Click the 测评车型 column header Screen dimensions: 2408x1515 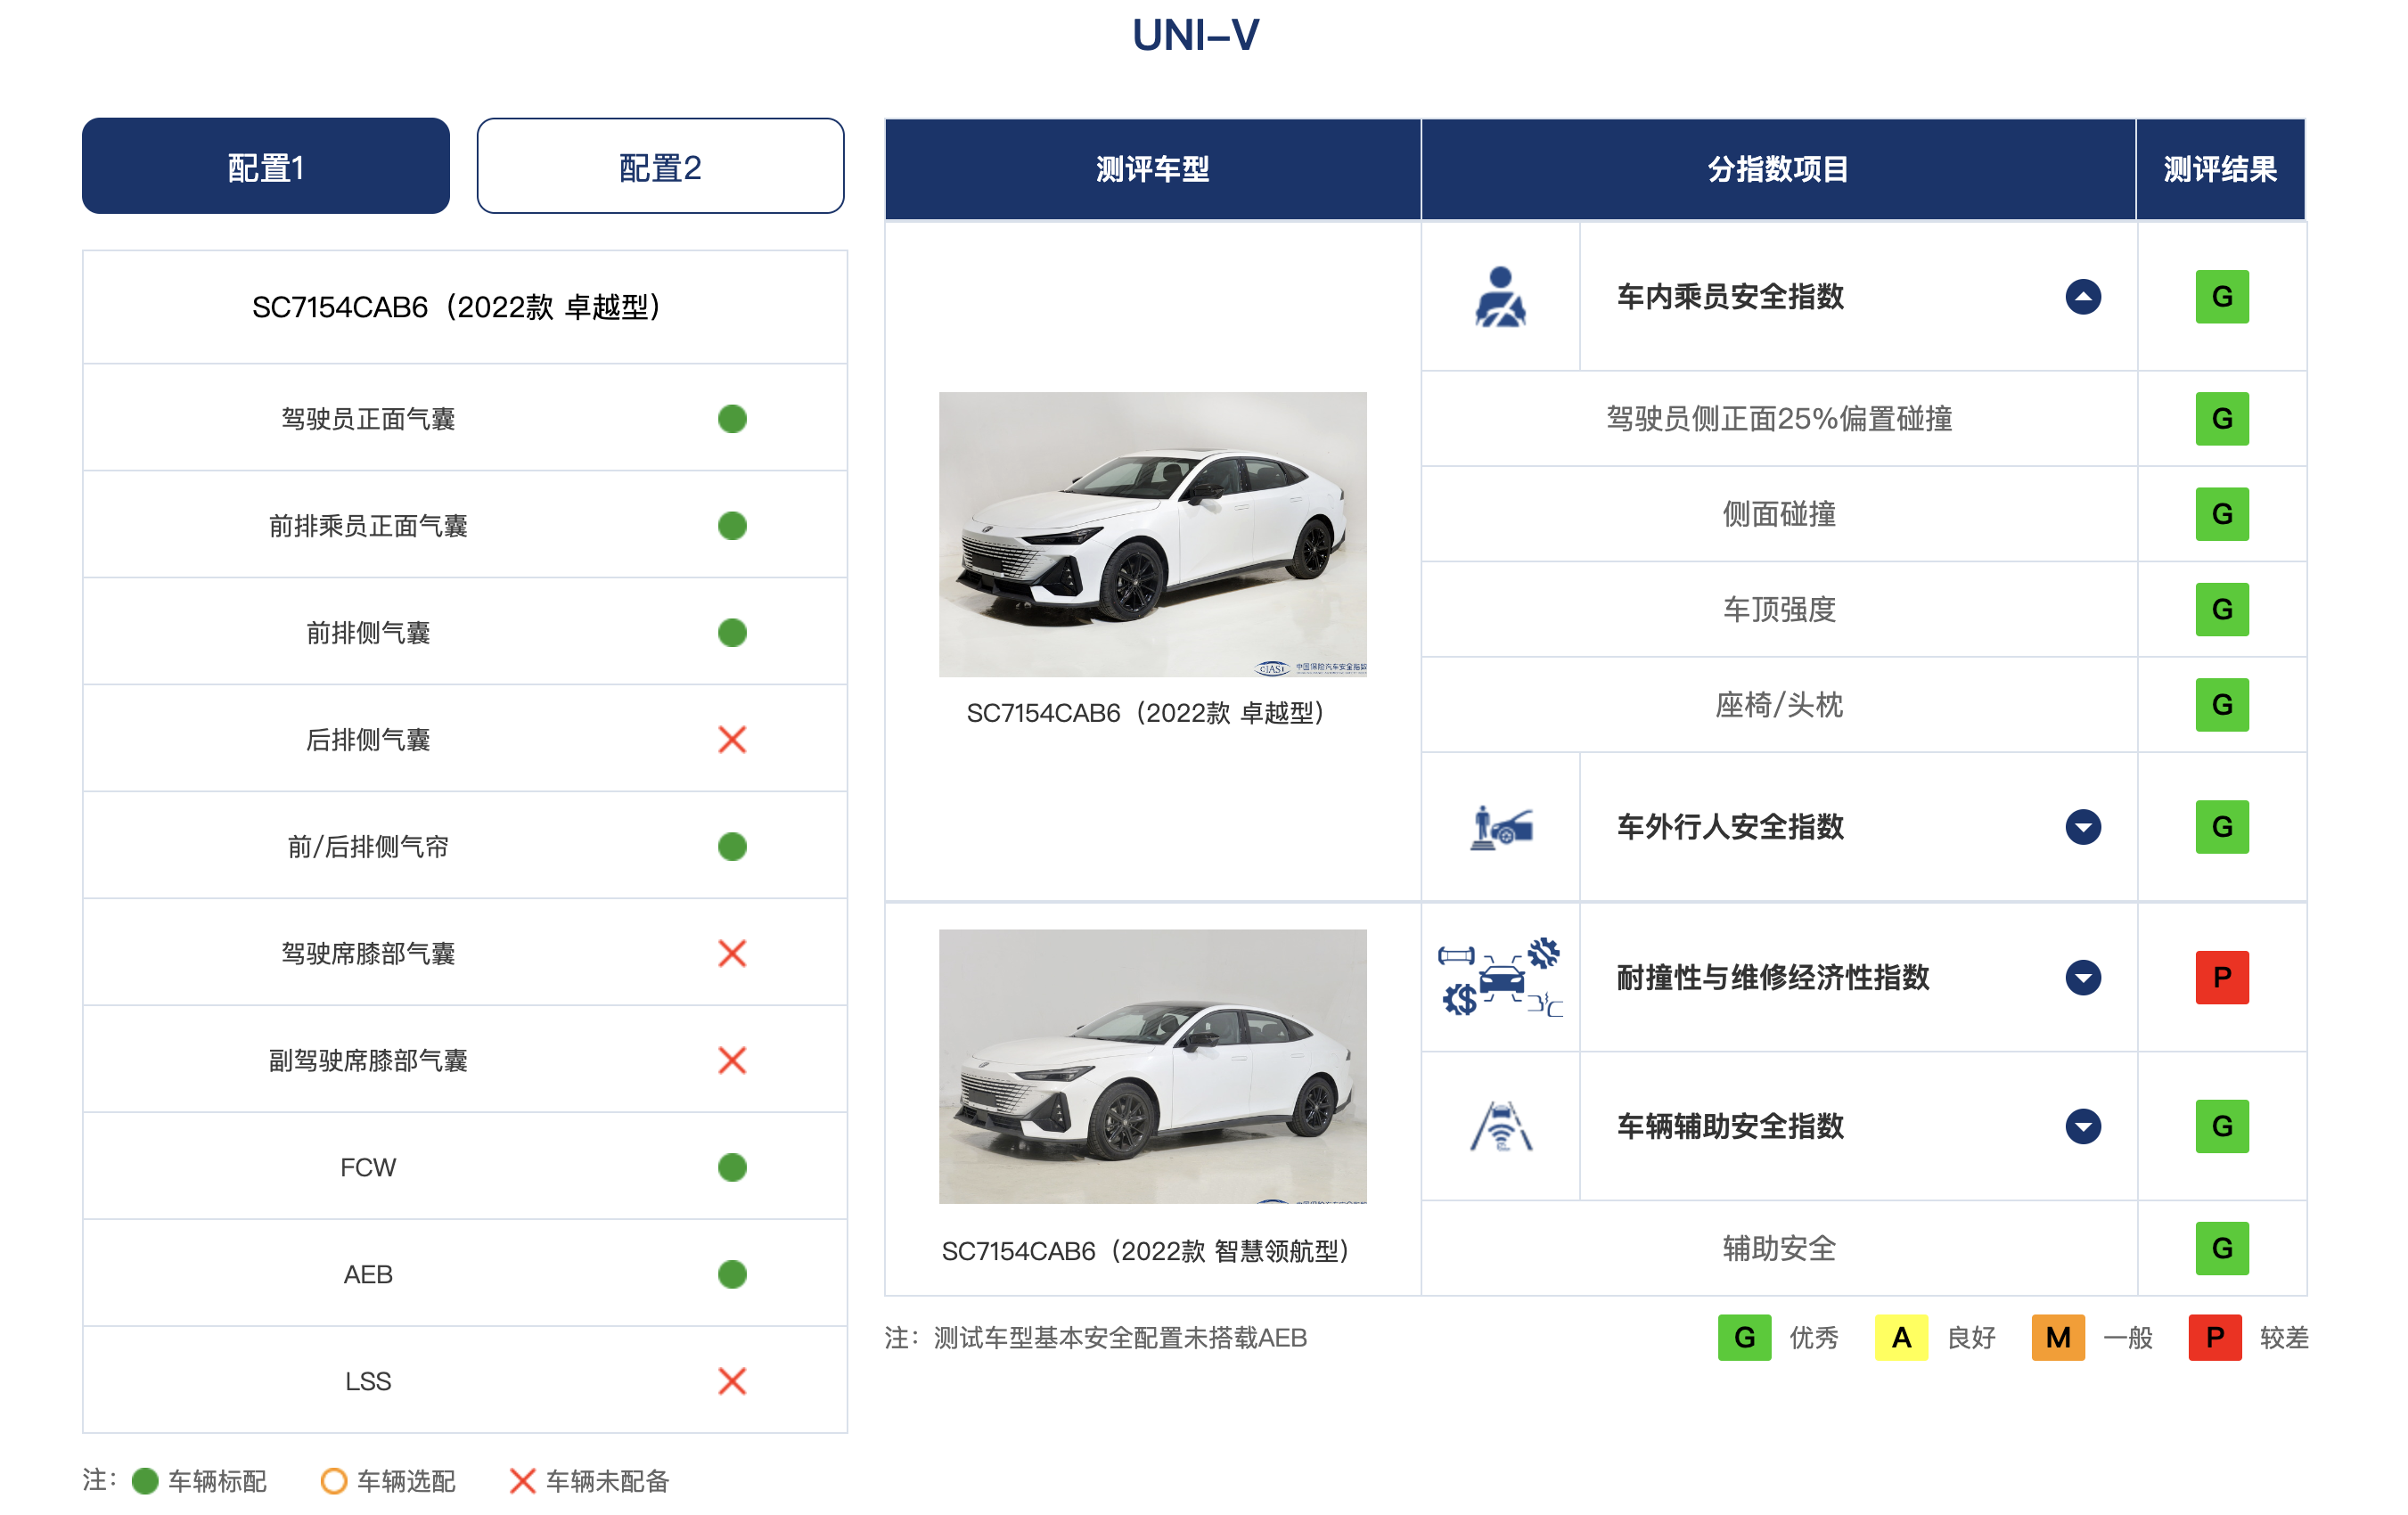pyautogui.click(x=1152, y=169)
